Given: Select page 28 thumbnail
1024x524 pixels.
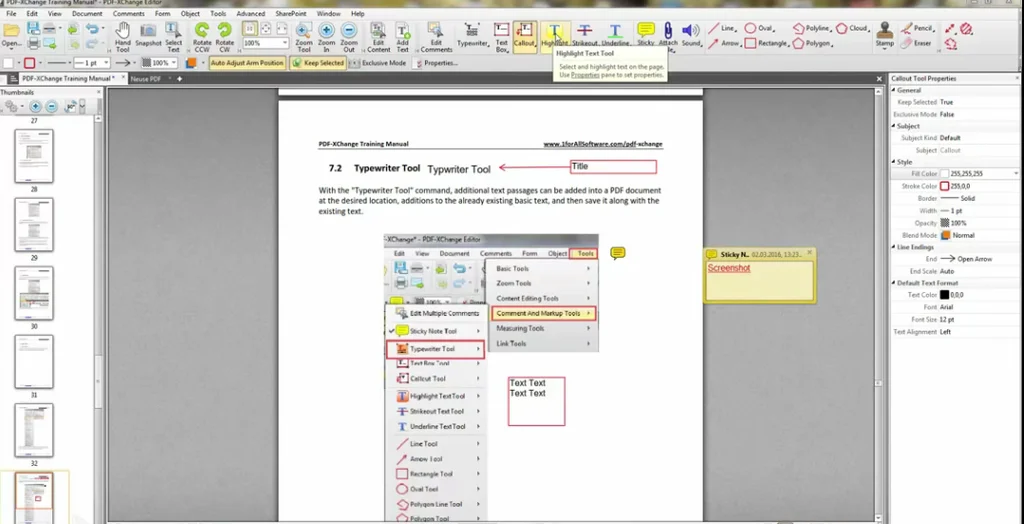Looking at the screenshot, I should 34,156.
